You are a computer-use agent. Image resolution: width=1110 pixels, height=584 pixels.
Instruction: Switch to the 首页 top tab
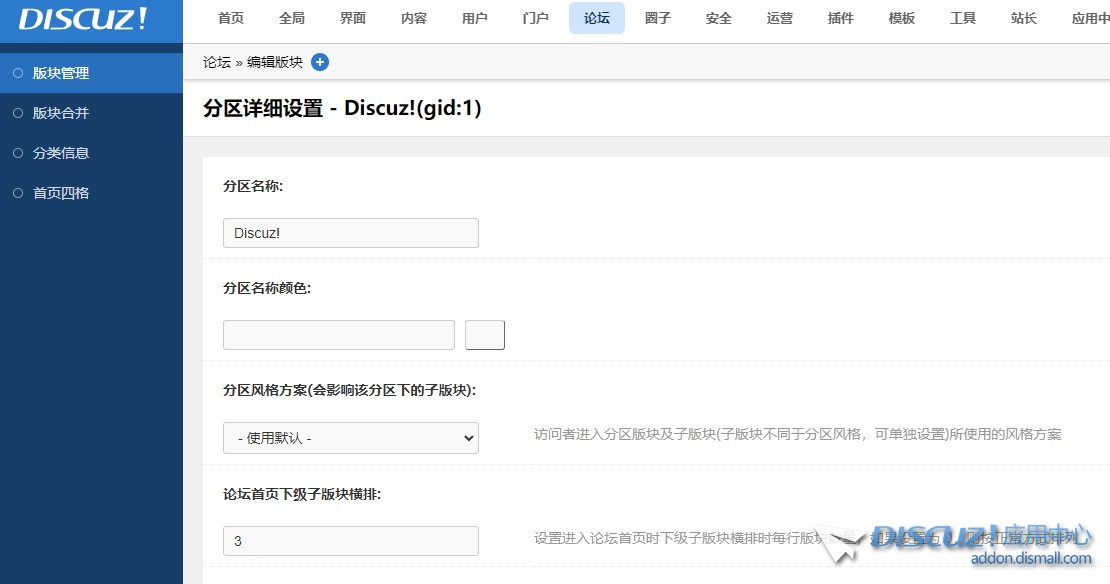231,18
